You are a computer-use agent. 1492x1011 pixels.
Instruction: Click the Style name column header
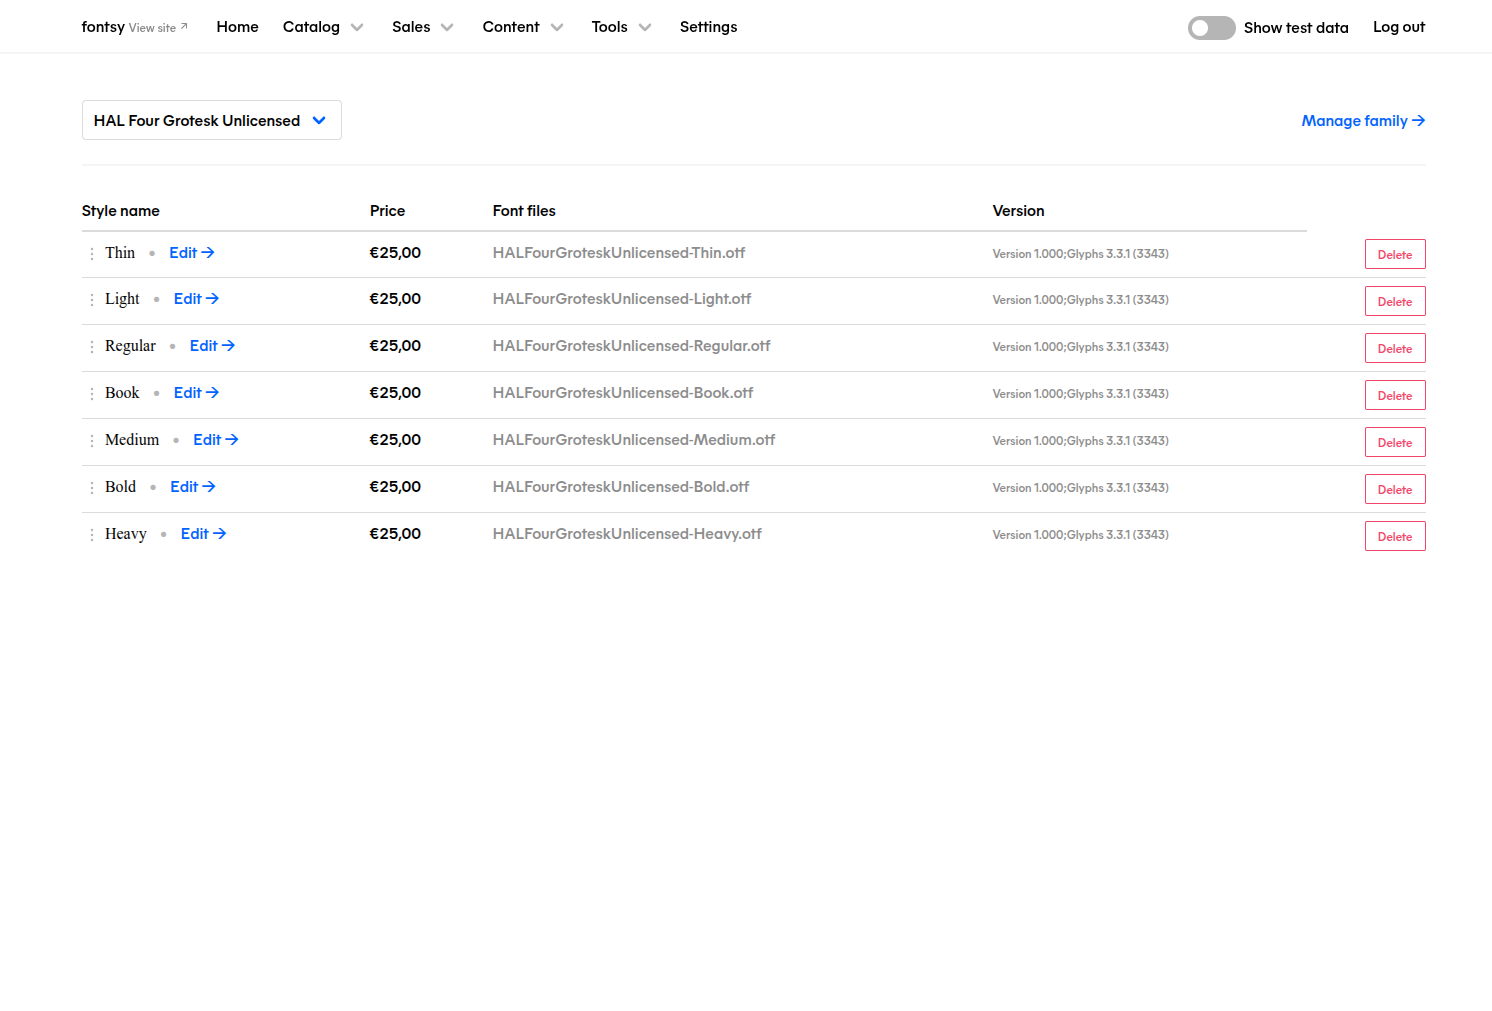tap(121, 211)
